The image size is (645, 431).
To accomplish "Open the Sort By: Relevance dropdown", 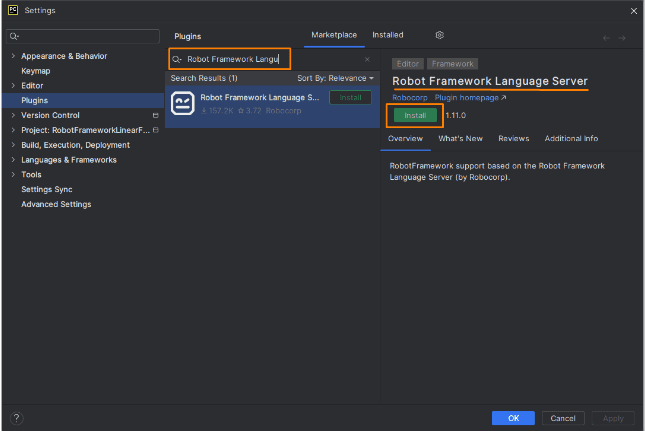I will pos(335,78).
